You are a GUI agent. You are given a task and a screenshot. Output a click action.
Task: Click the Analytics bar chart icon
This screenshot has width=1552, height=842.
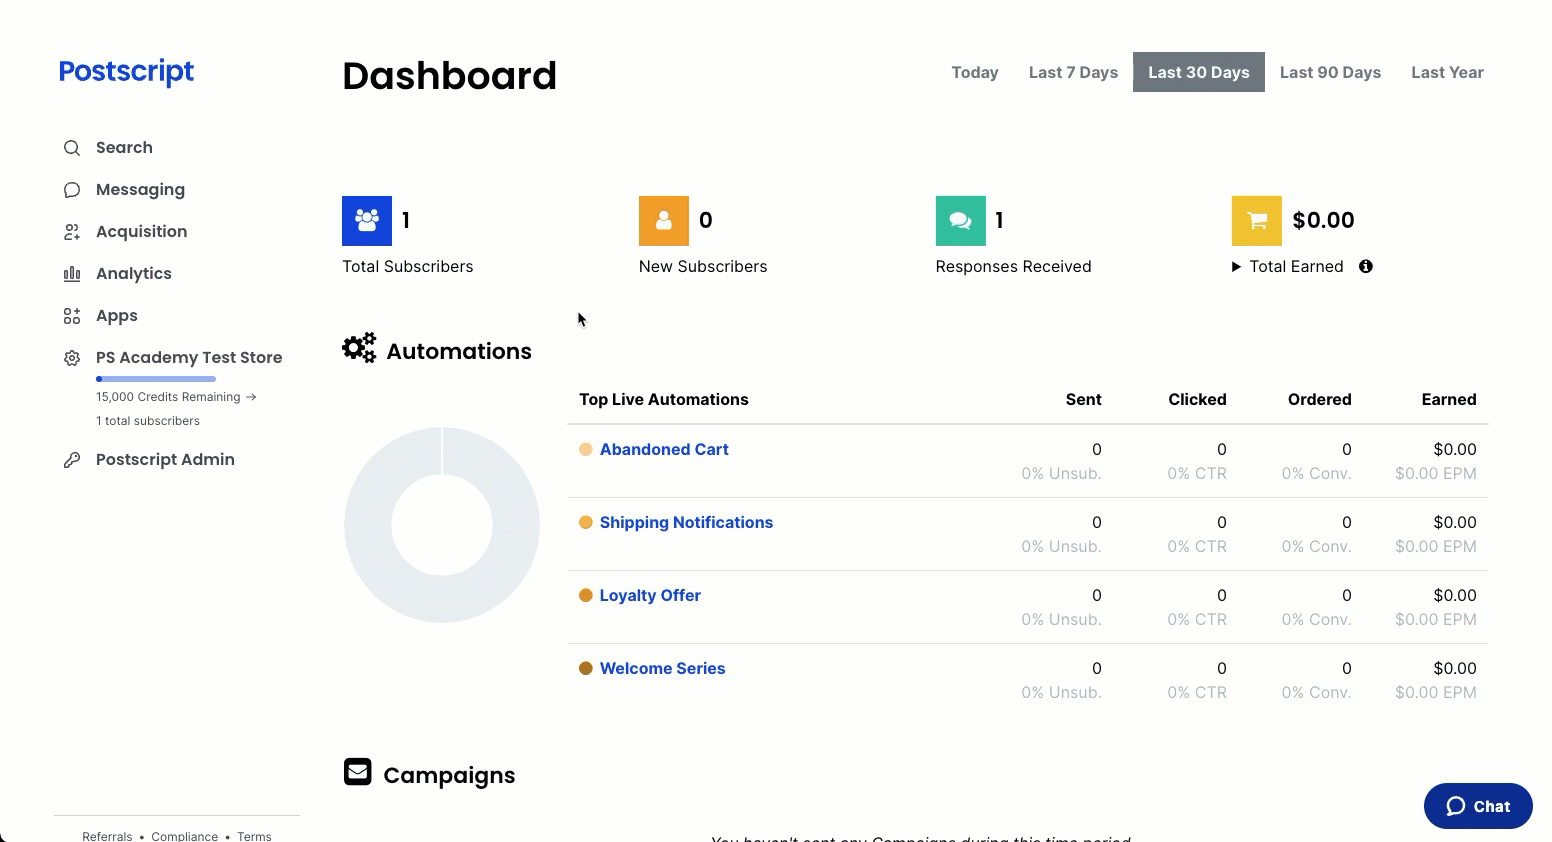72,274
